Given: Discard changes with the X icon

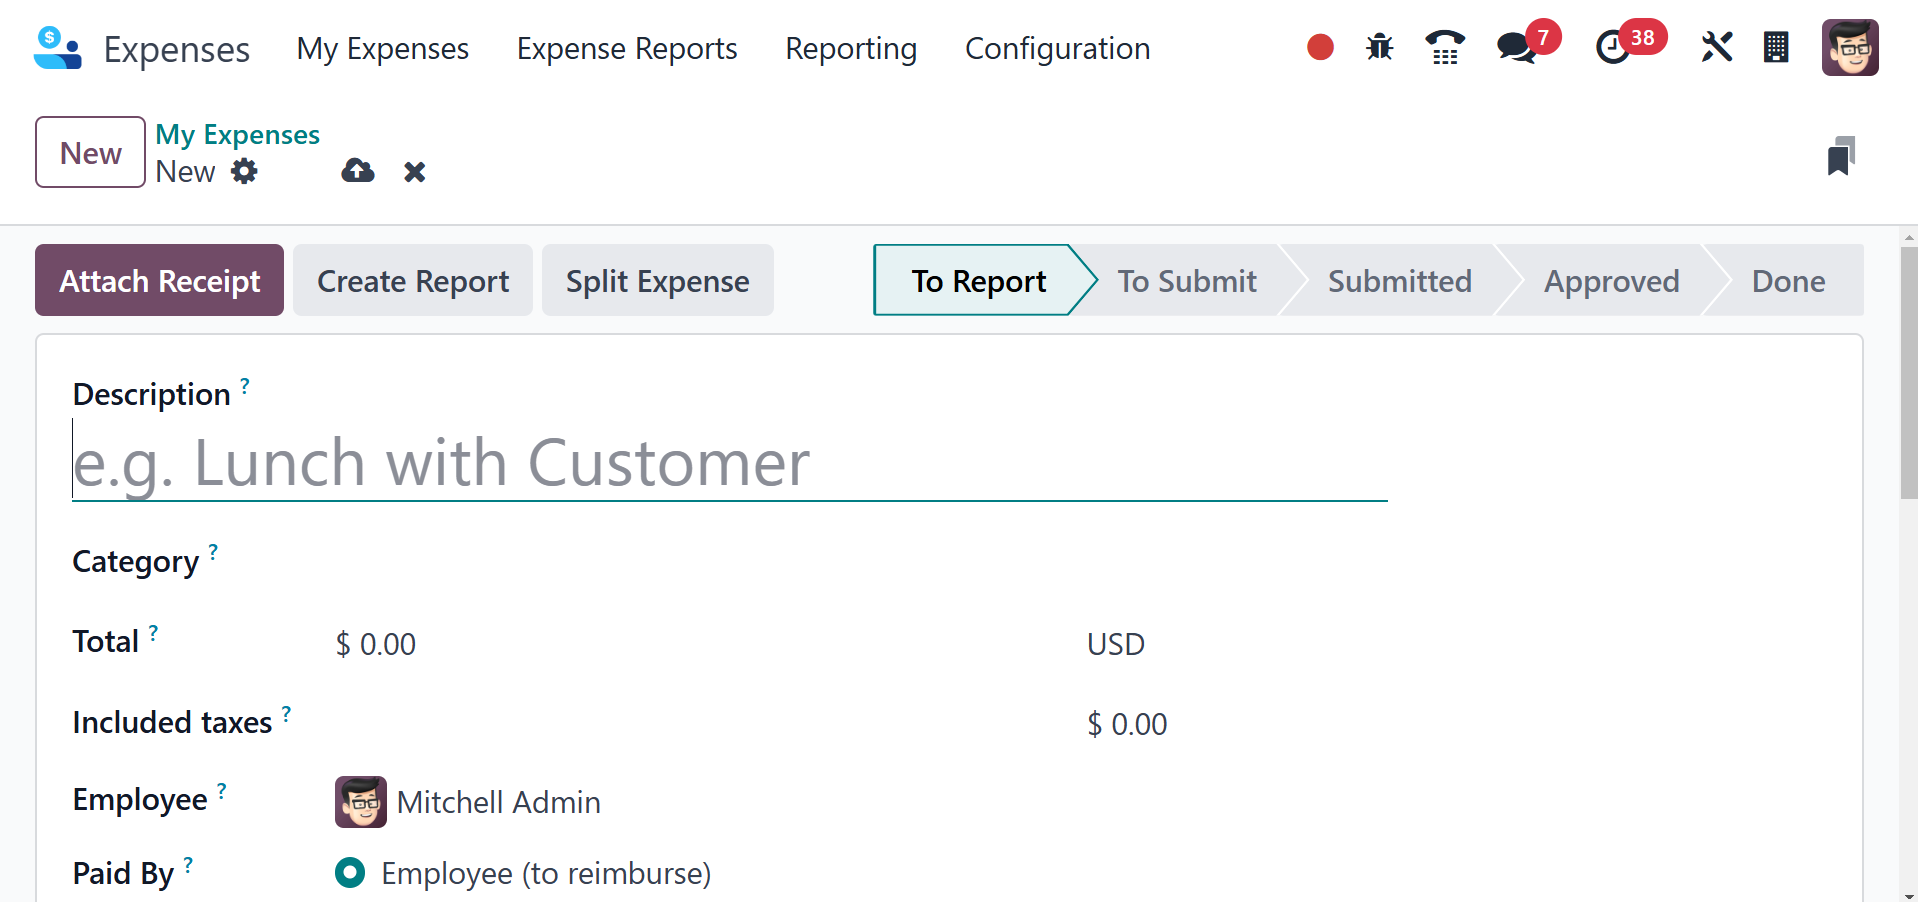Looking at the screenshot, I should (414, 172).
